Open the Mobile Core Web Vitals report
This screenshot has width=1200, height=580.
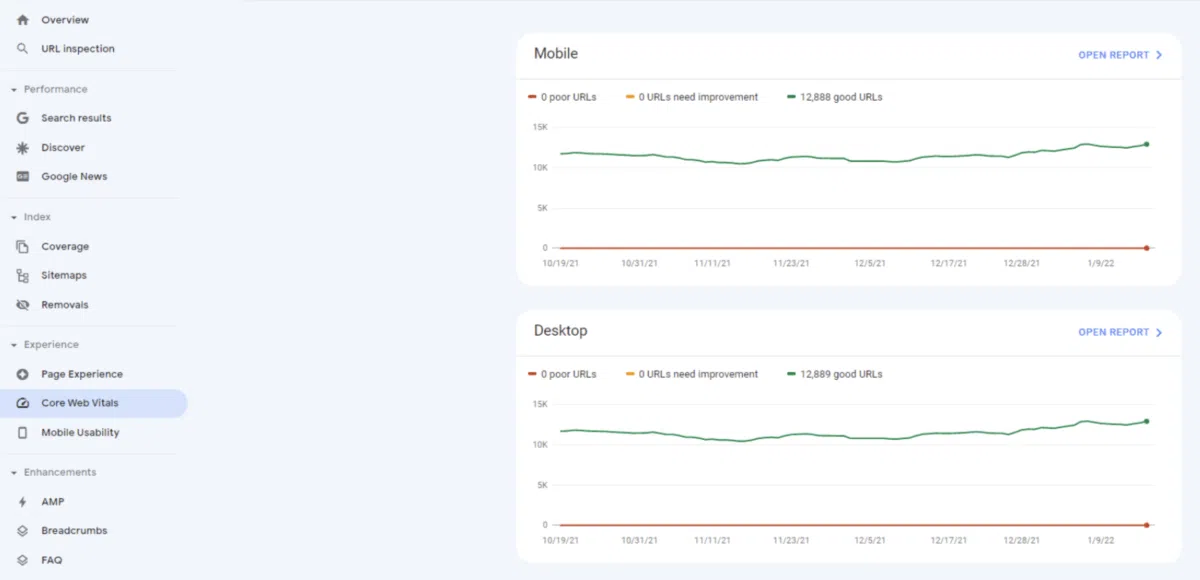click(x=1113, y=55)
